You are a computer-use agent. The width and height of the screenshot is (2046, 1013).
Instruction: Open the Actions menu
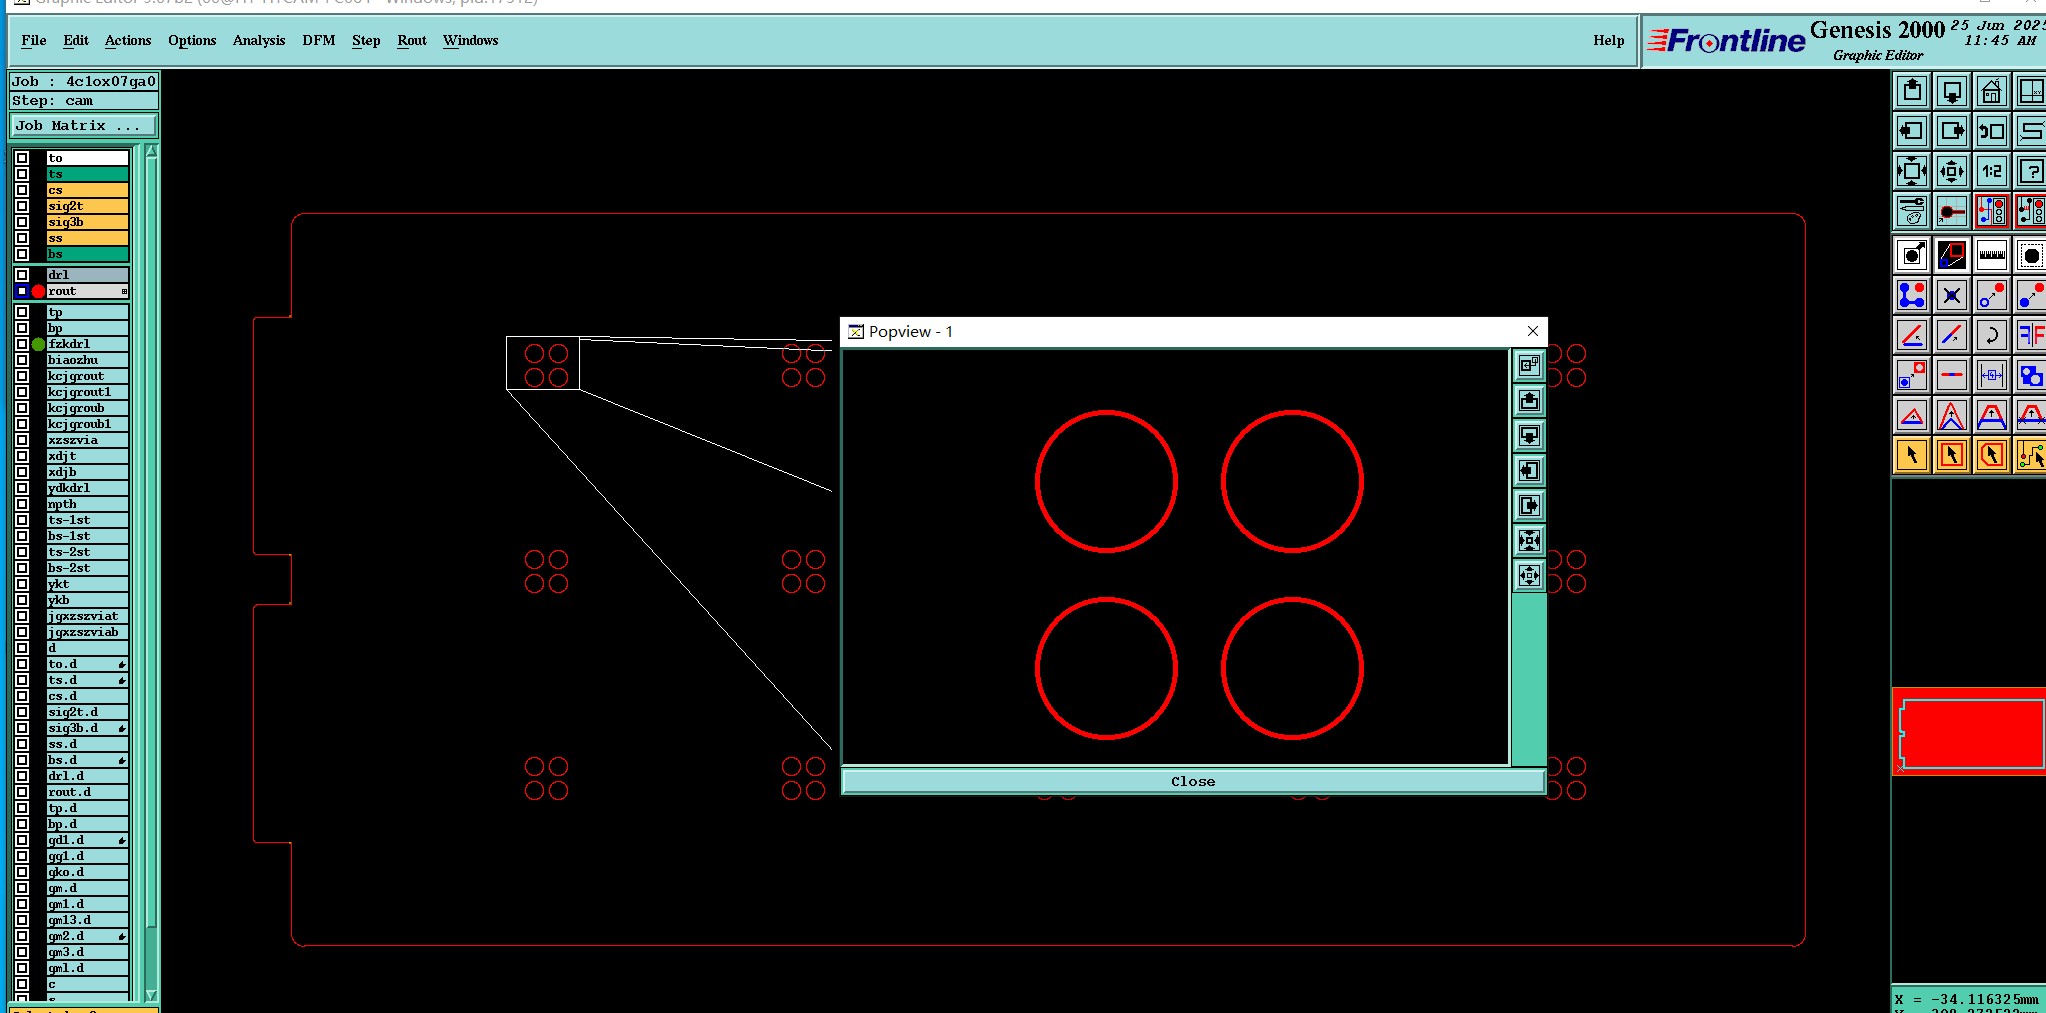[128, 40]
